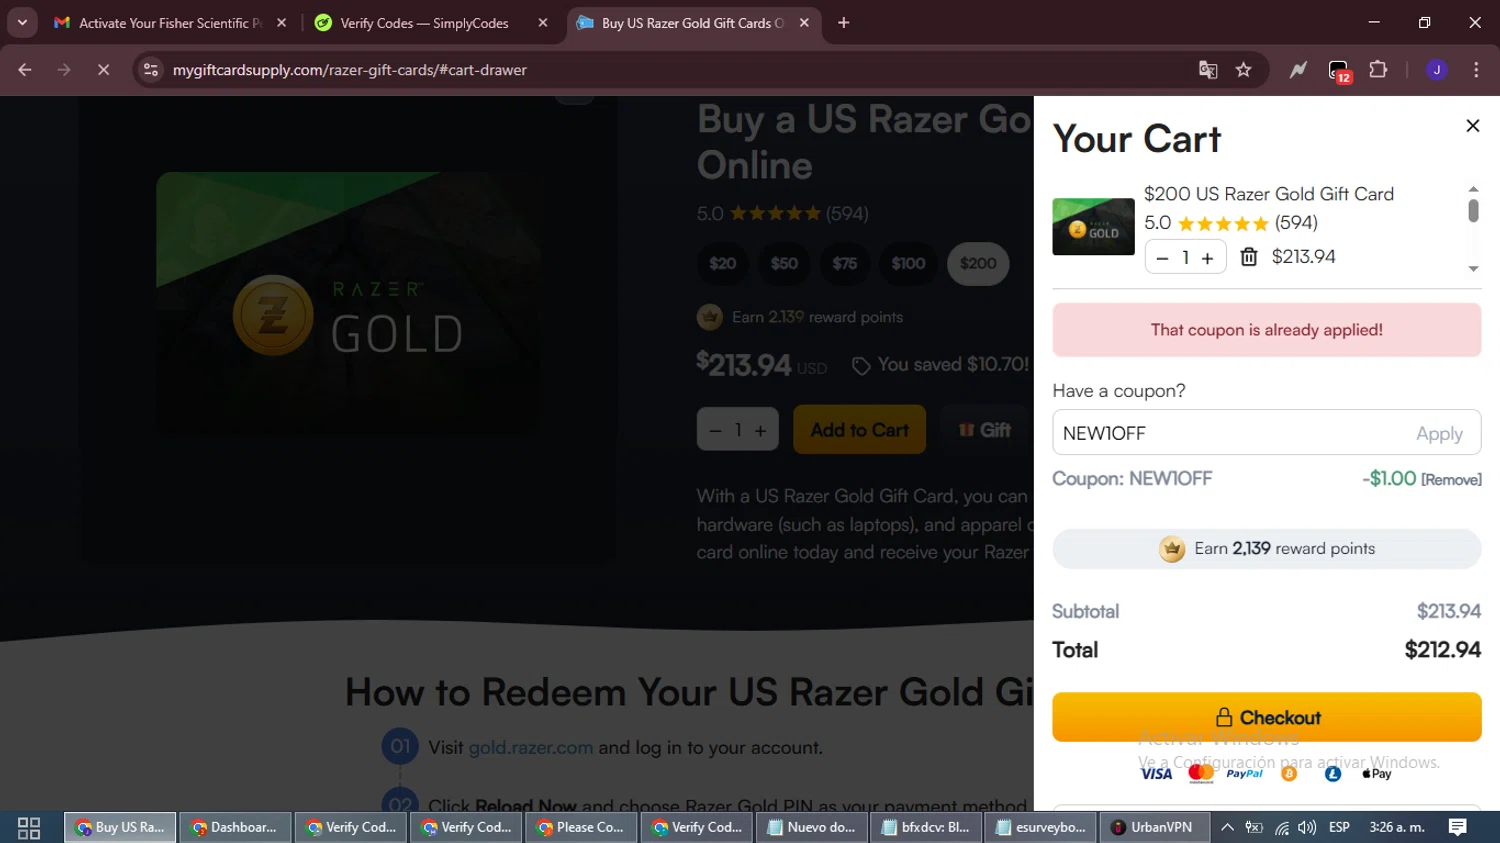Screen dimensions: 1500x843
Task: Open the network Wi-Fi tray icon
Action: [x=1281, y=827]
